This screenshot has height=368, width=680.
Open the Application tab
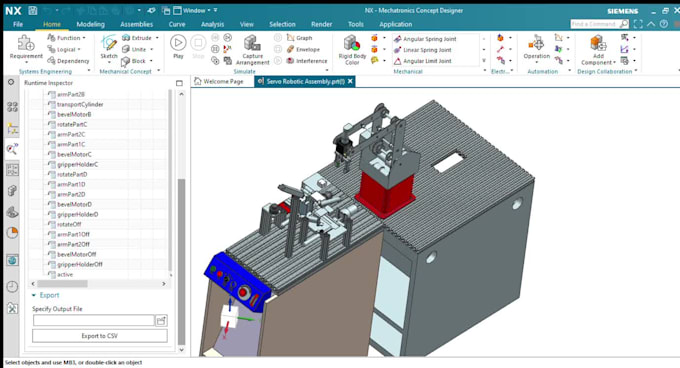point(396,24)
